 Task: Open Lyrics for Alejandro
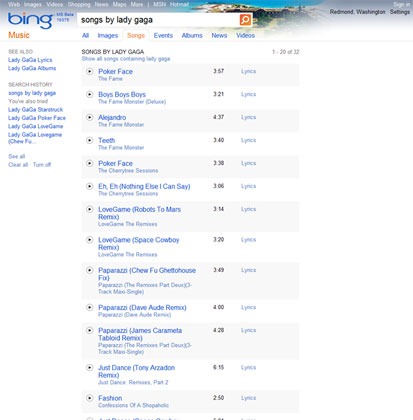click(248, 117)
